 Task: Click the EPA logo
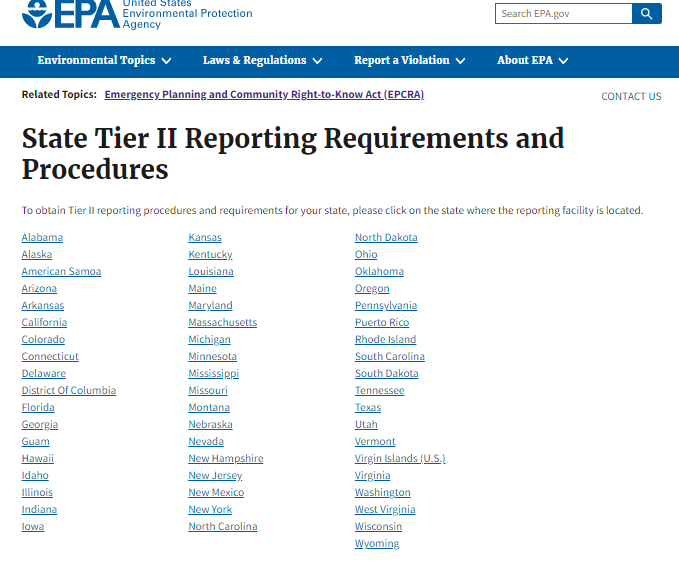[137, 14]
